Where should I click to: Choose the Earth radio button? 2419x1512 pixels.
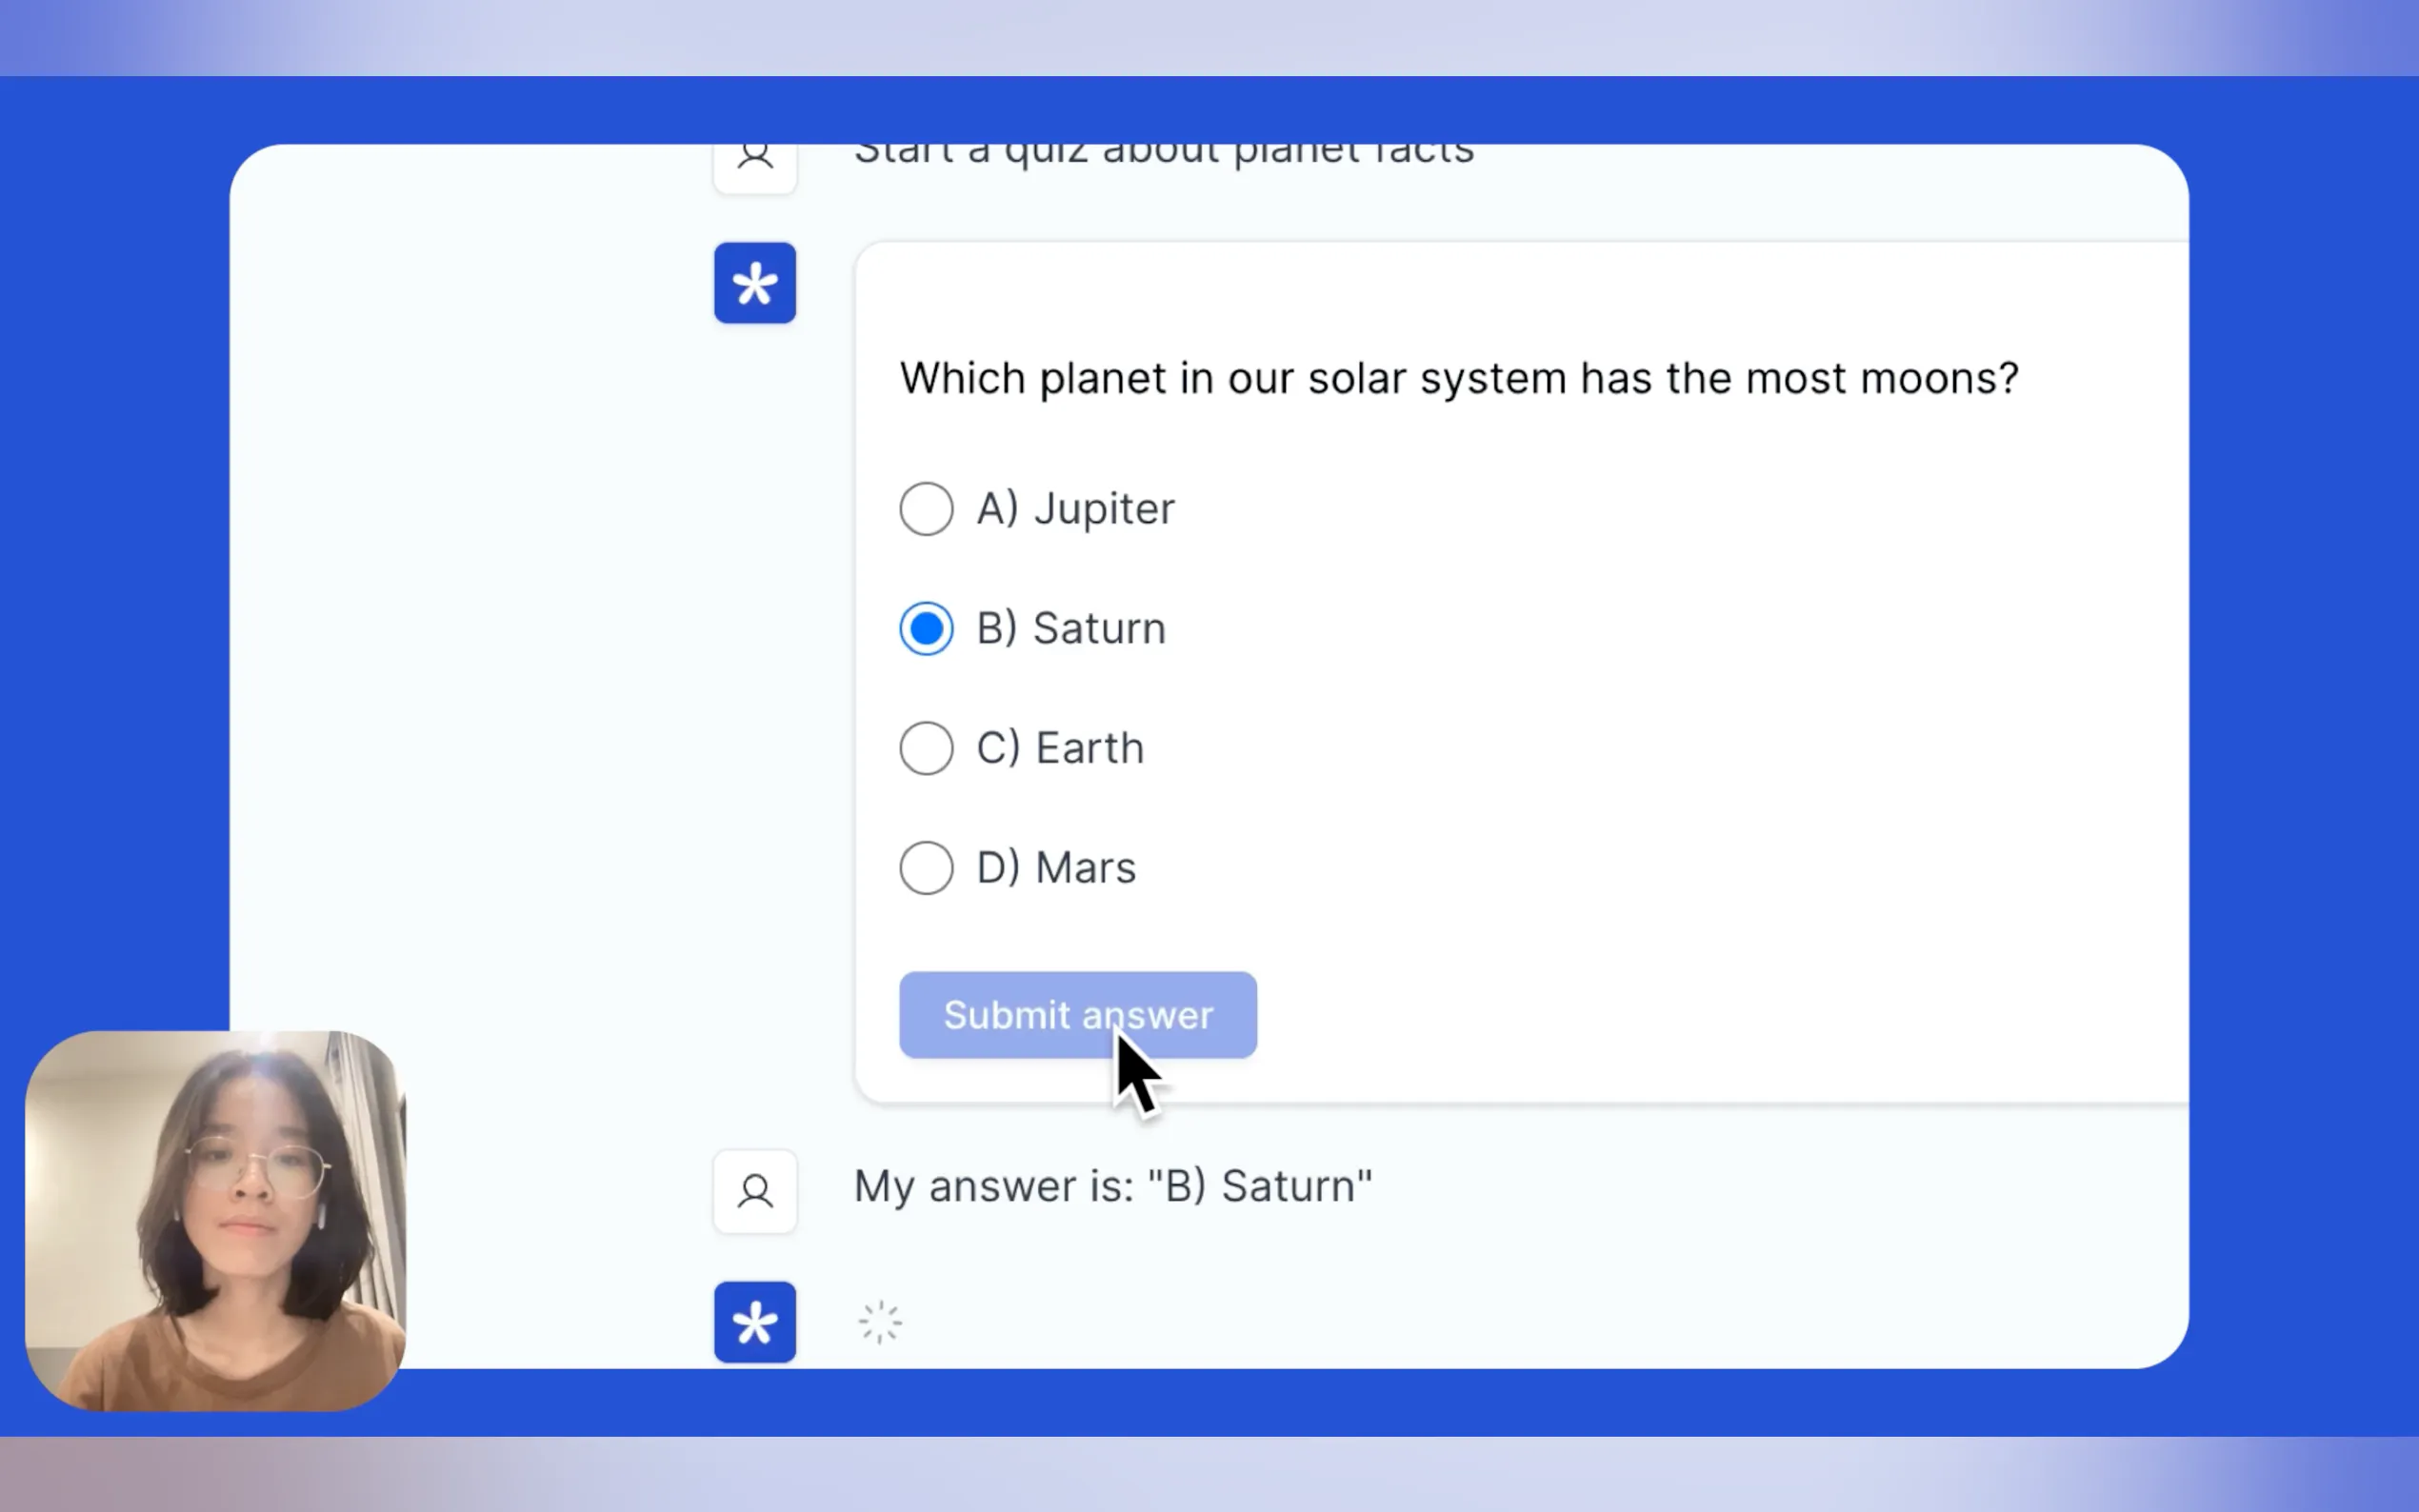pyautogui.click(x=926, y=748)
